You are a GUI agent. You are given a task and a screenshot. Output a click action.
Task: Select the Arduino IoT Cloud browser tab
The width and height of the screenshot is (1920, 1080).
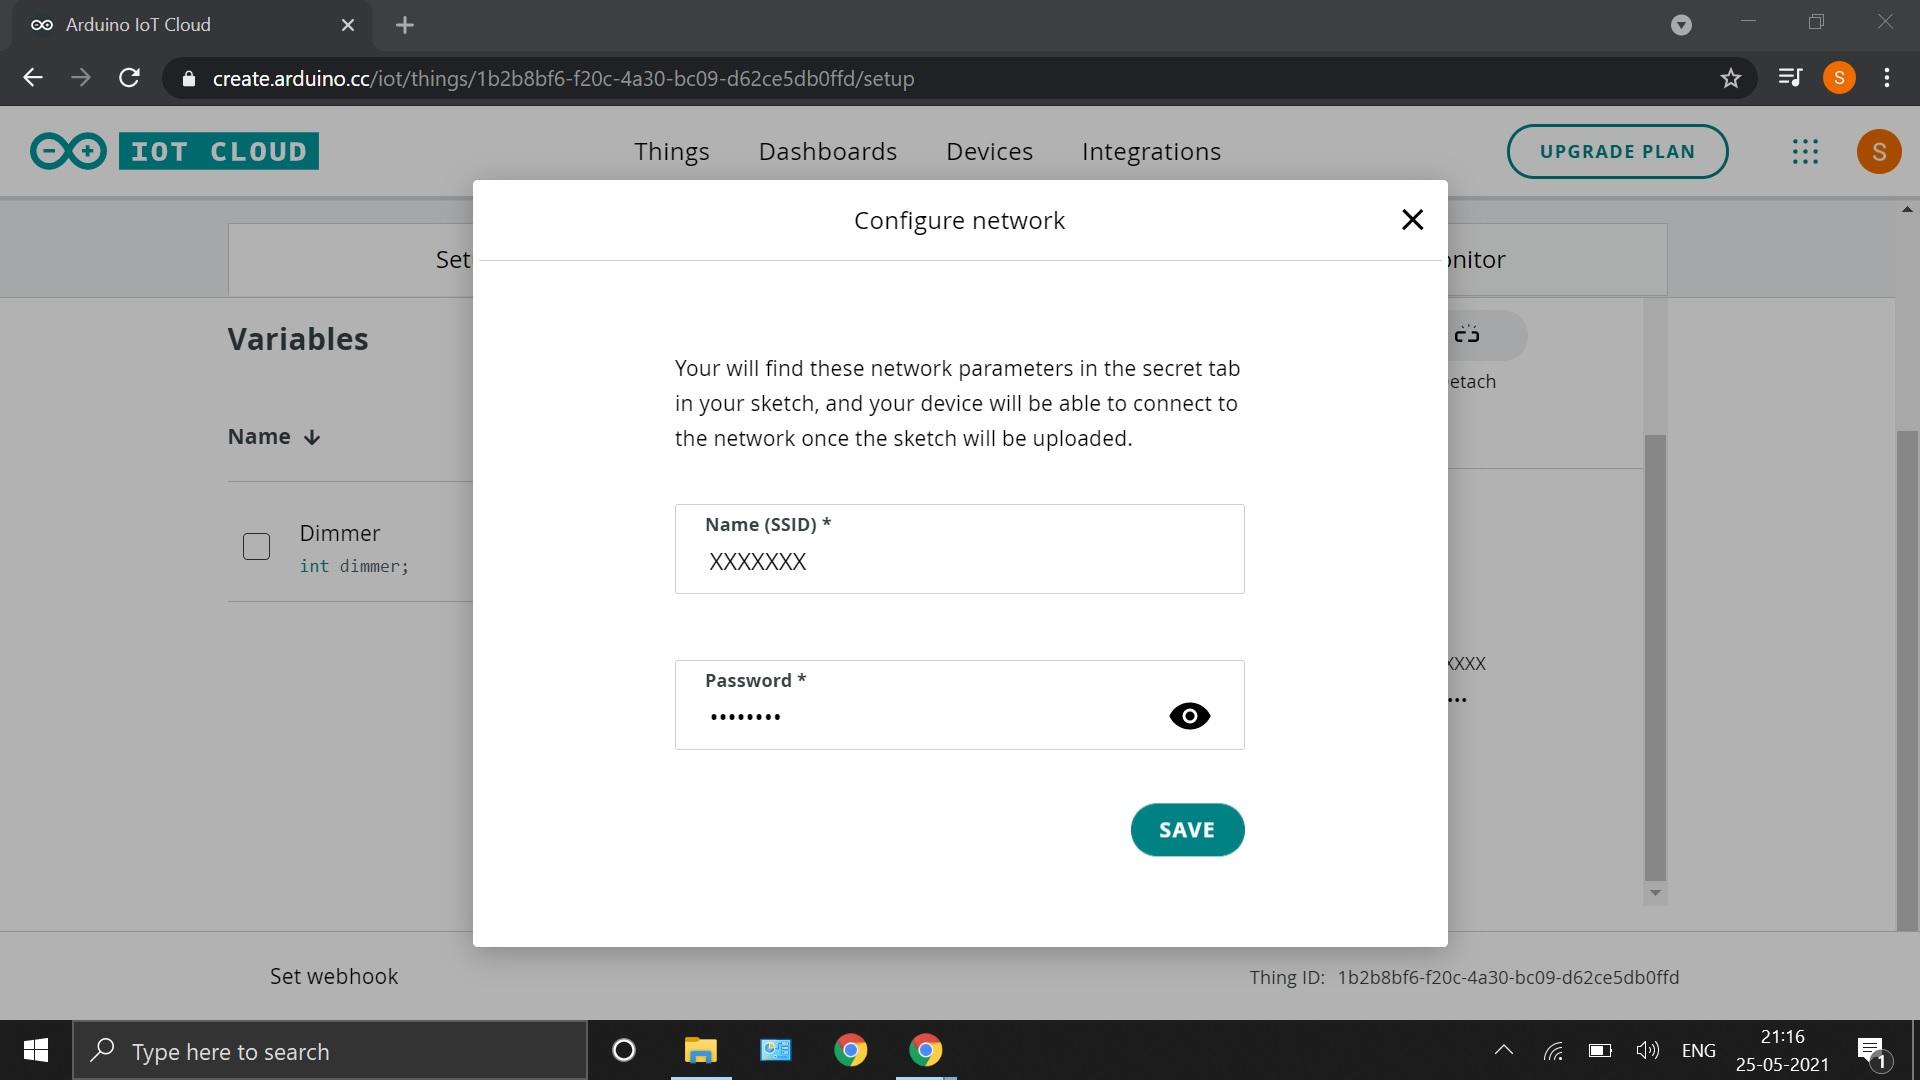coord(190,25)
